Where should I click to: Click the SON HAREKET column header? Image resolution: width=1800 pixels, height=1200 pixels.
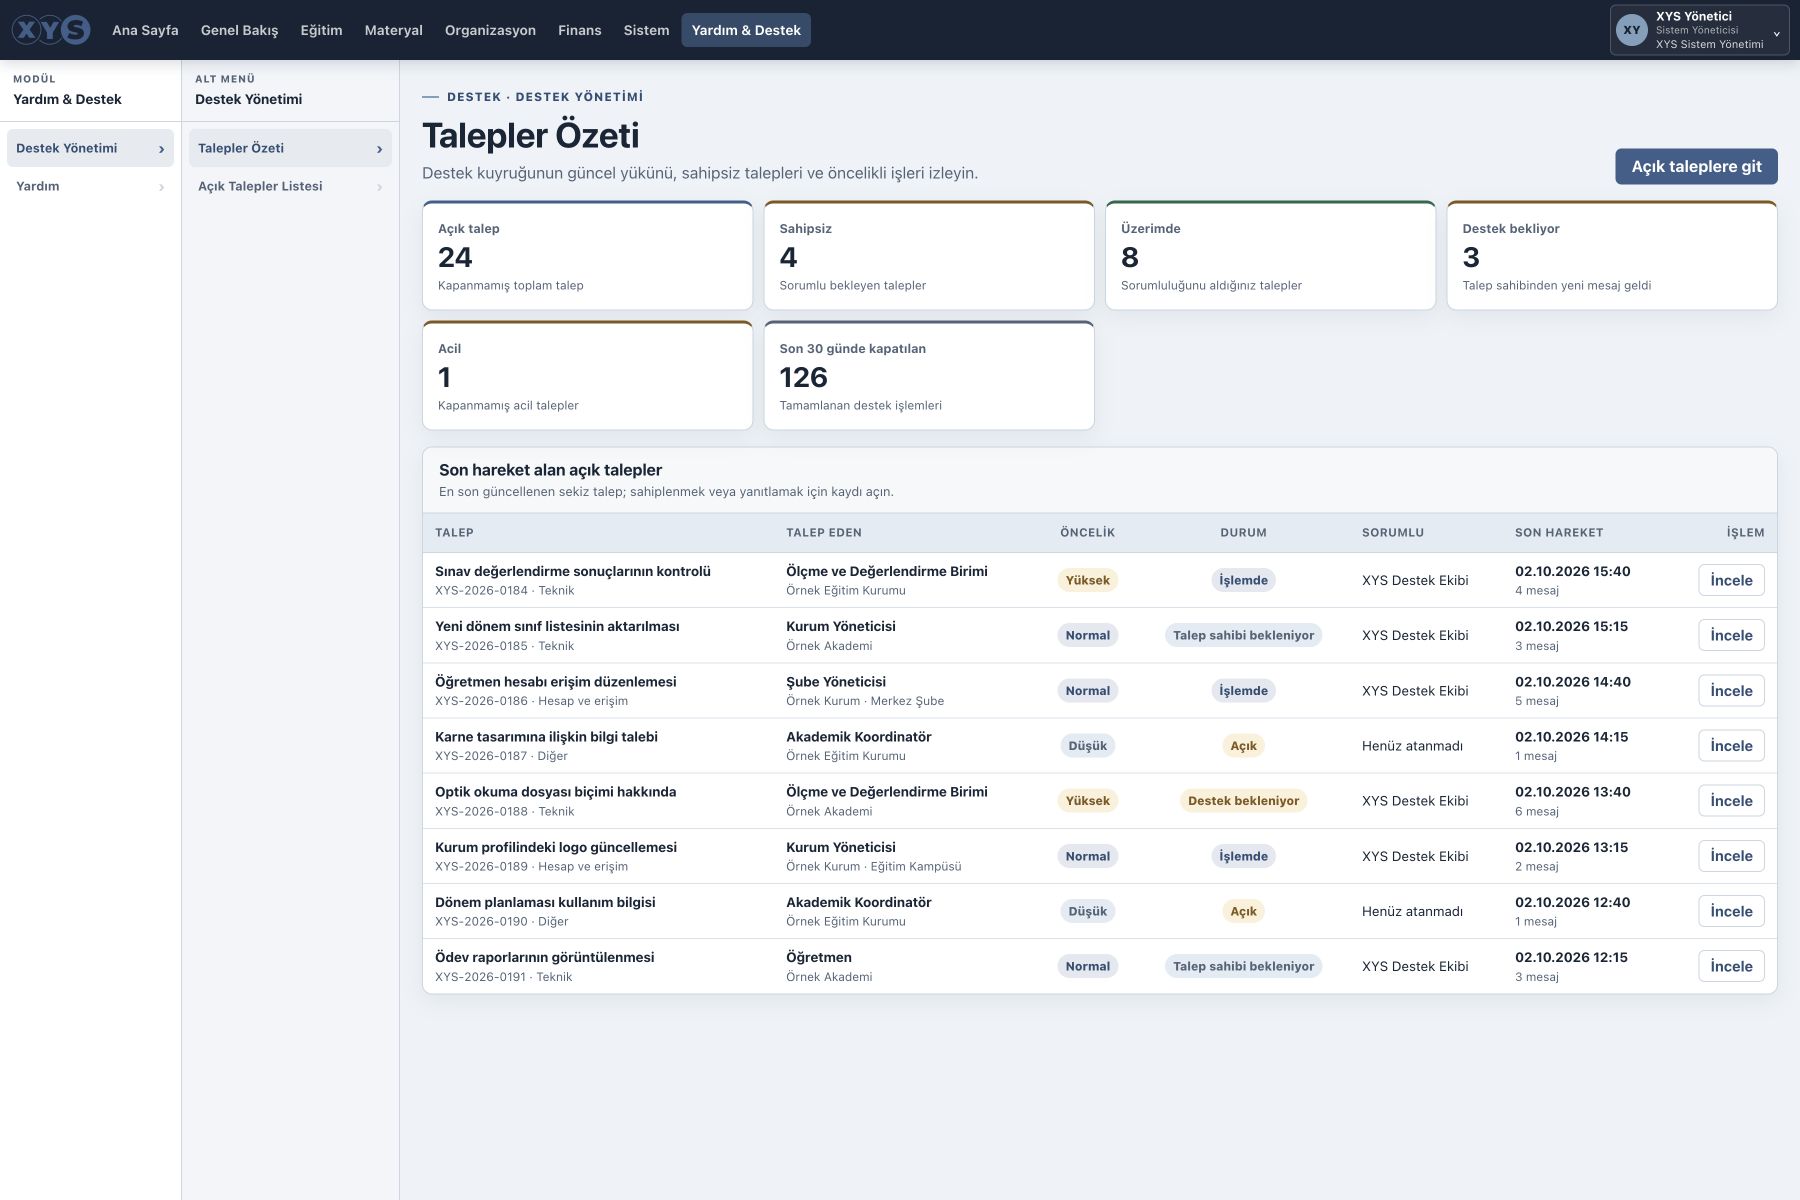(x=1558, y=533)
